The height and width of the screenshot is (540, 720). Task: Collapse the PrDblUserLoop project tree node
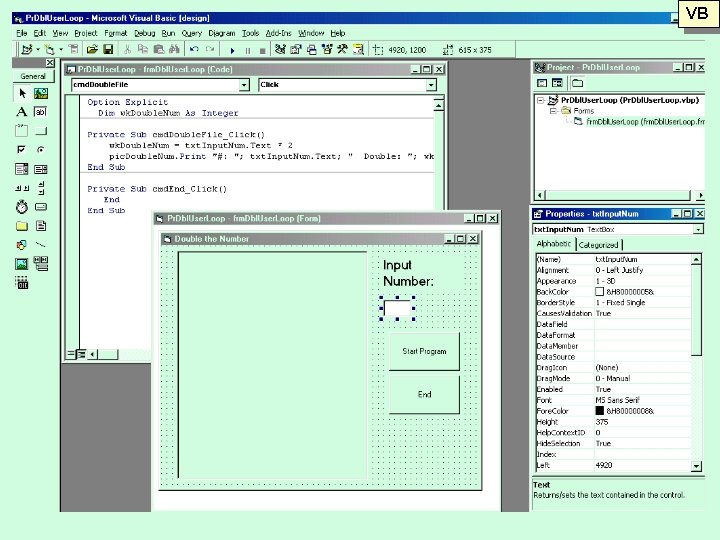coord(541,100)
